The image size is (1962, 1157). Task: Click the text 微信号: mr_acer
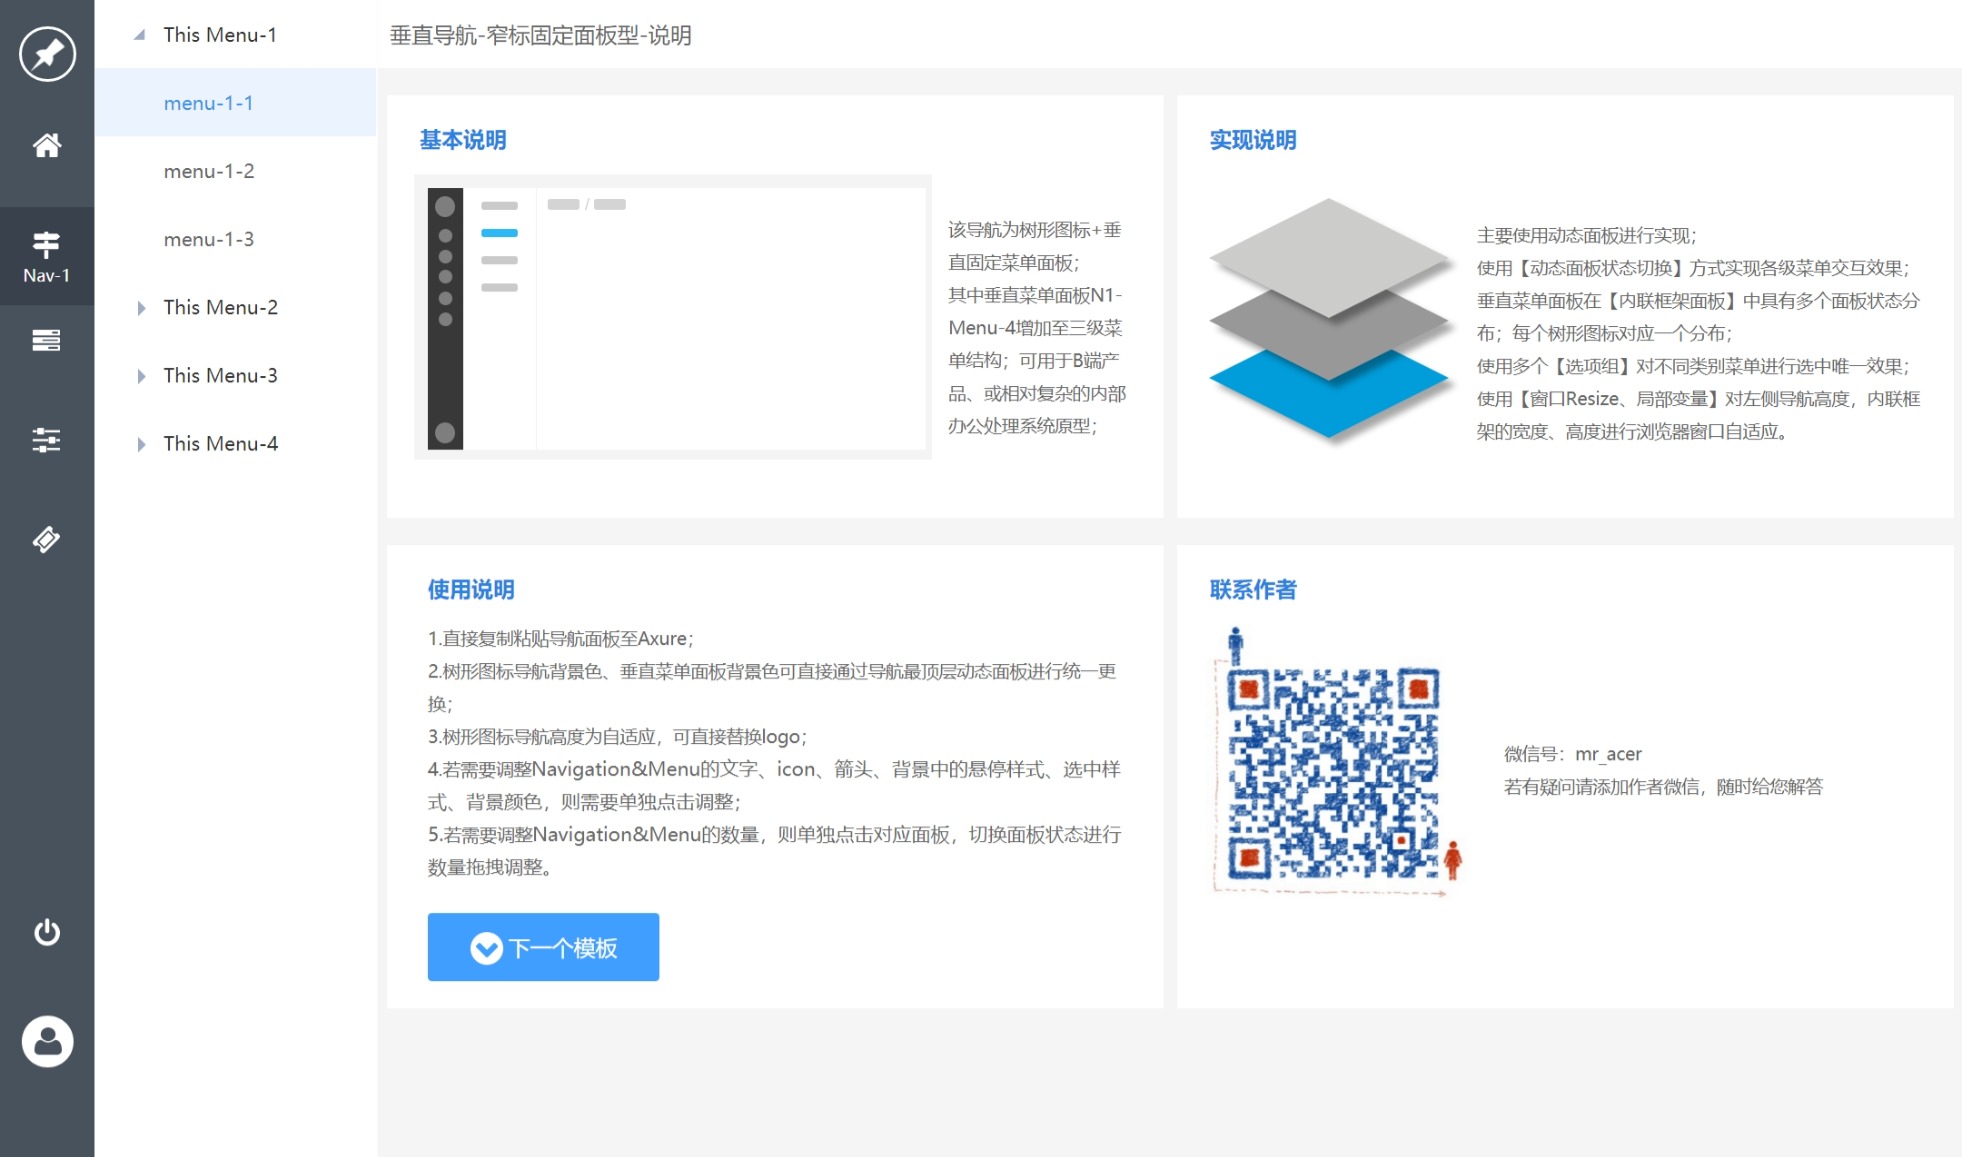tap(1573, 754)
